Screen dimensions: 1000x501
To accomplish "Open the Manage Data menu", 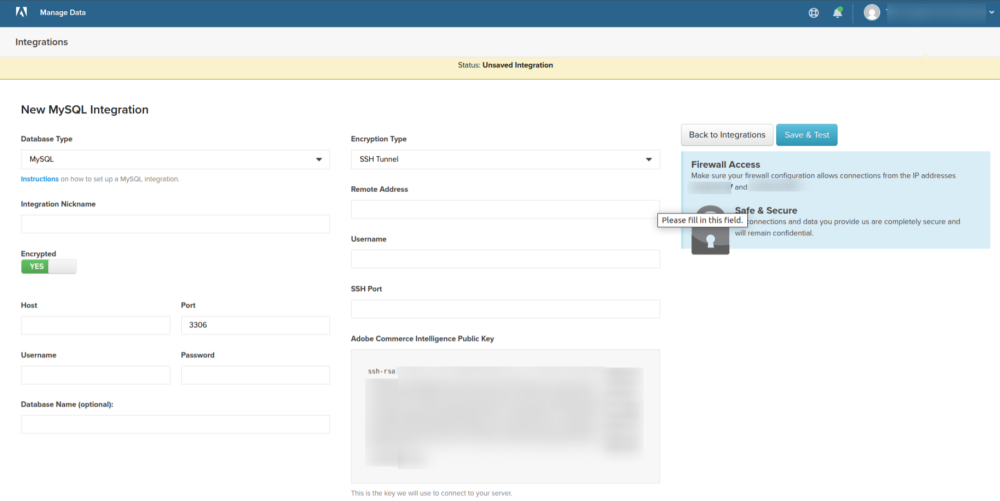I will (62, 13).
